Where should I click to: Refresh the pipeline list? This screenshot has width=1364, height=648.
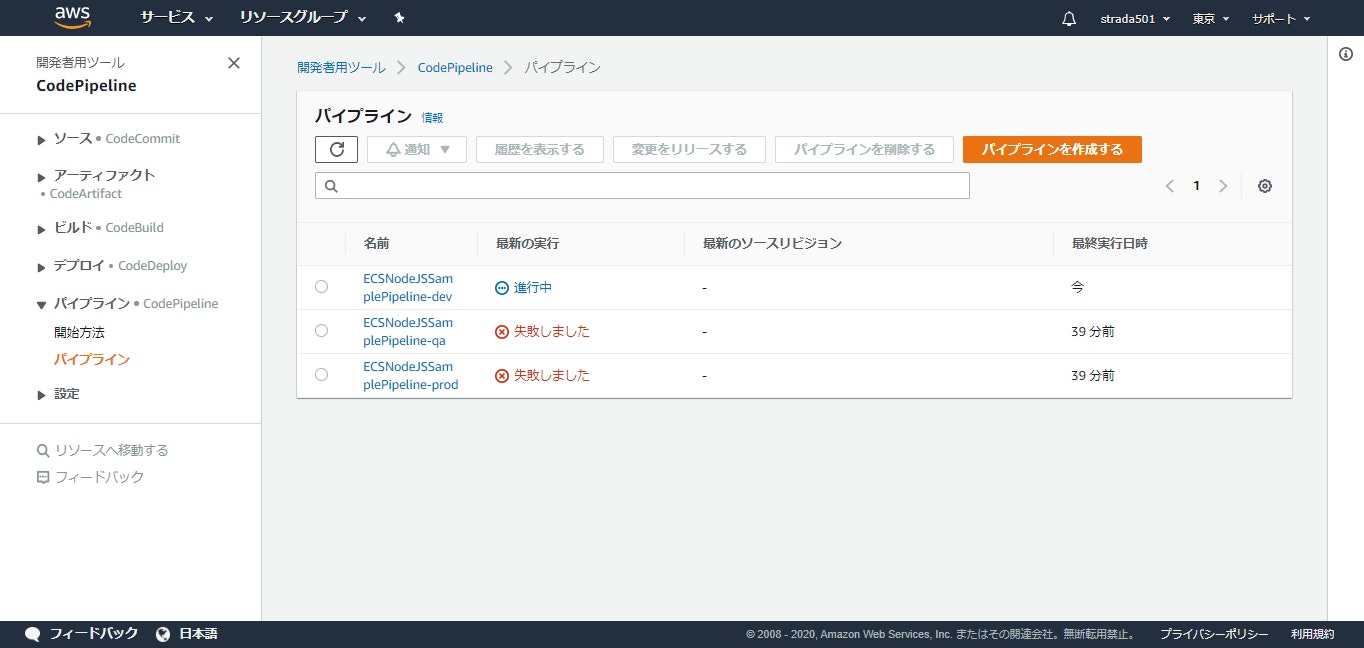(336, 149)
